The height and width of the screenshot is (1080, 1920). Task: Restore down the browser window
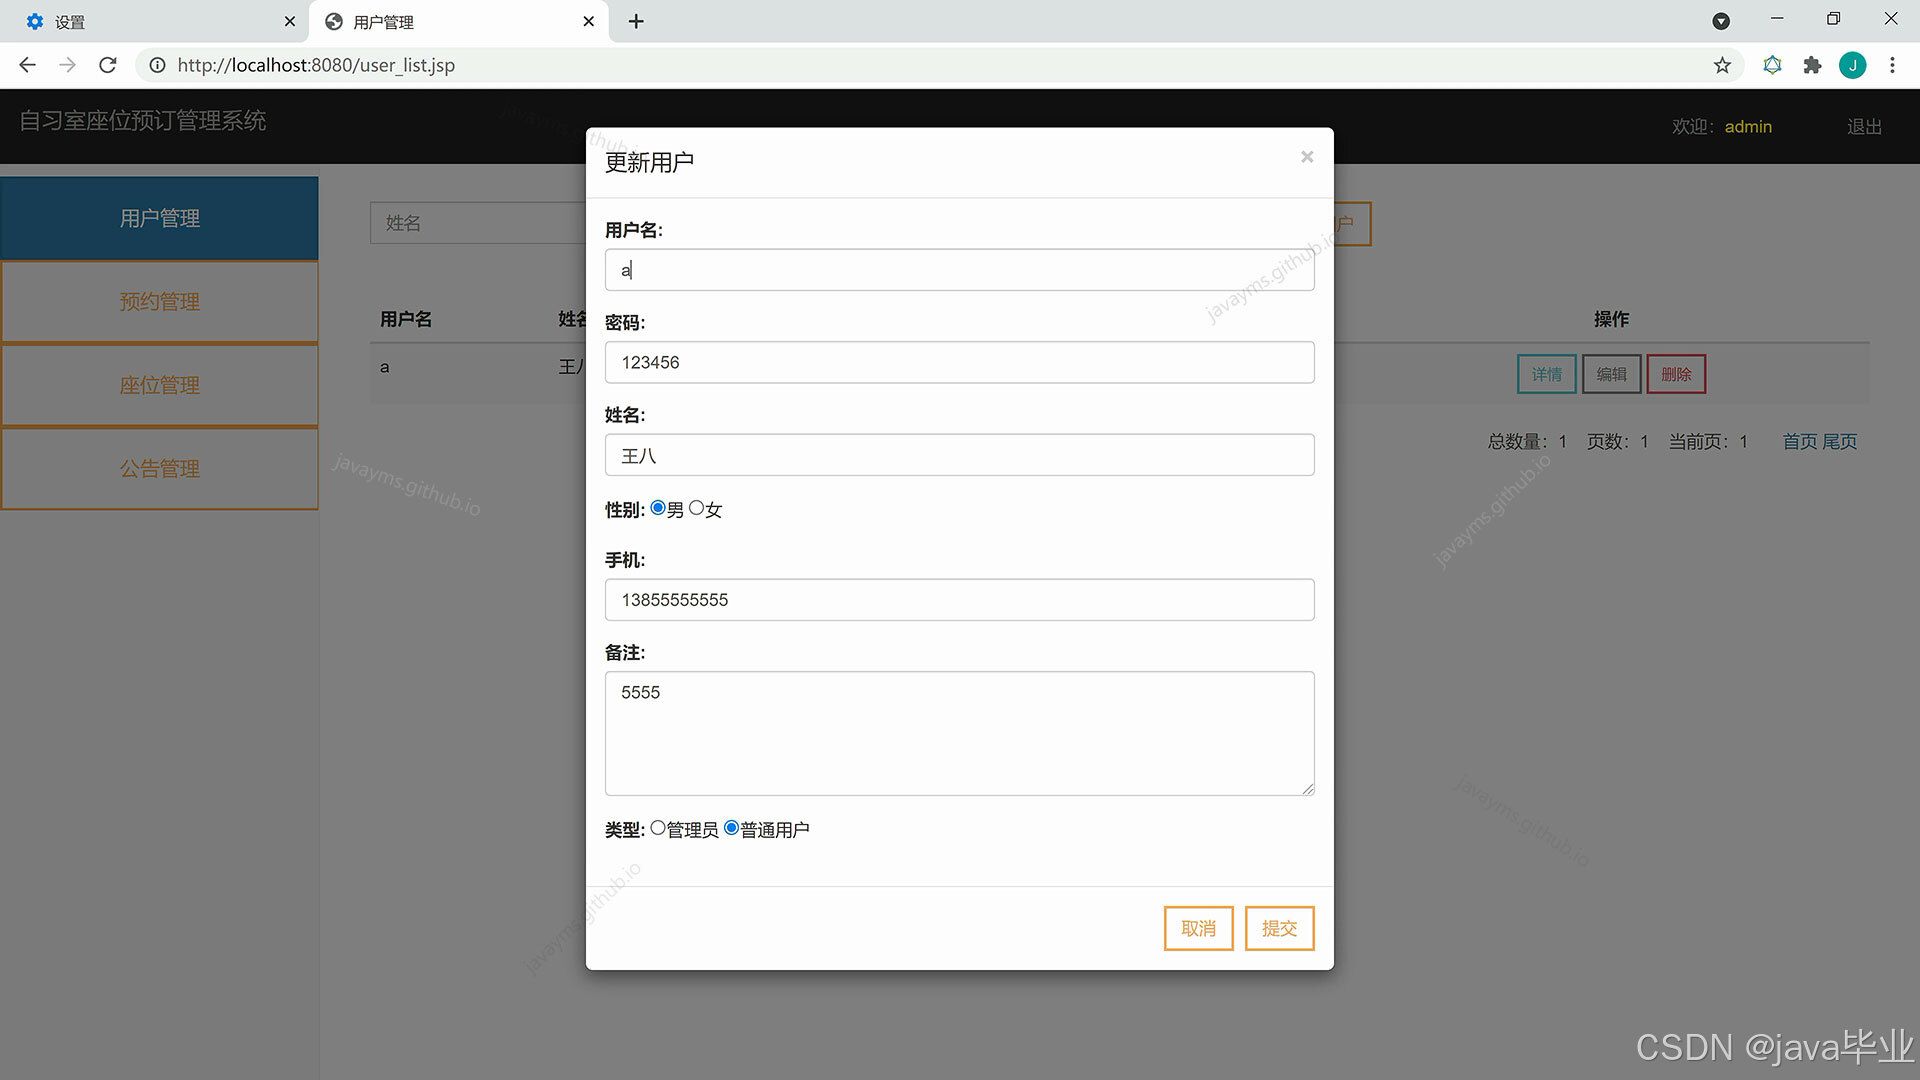pyautogui.click(x=1833, y=19)
